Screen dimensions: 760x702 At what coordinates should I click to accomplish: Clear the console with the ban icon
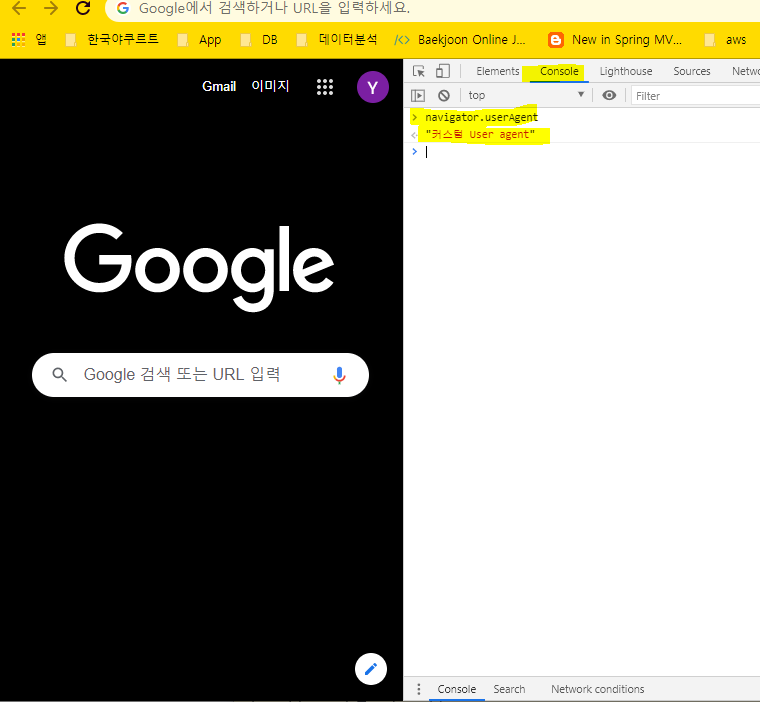(443, 96)
